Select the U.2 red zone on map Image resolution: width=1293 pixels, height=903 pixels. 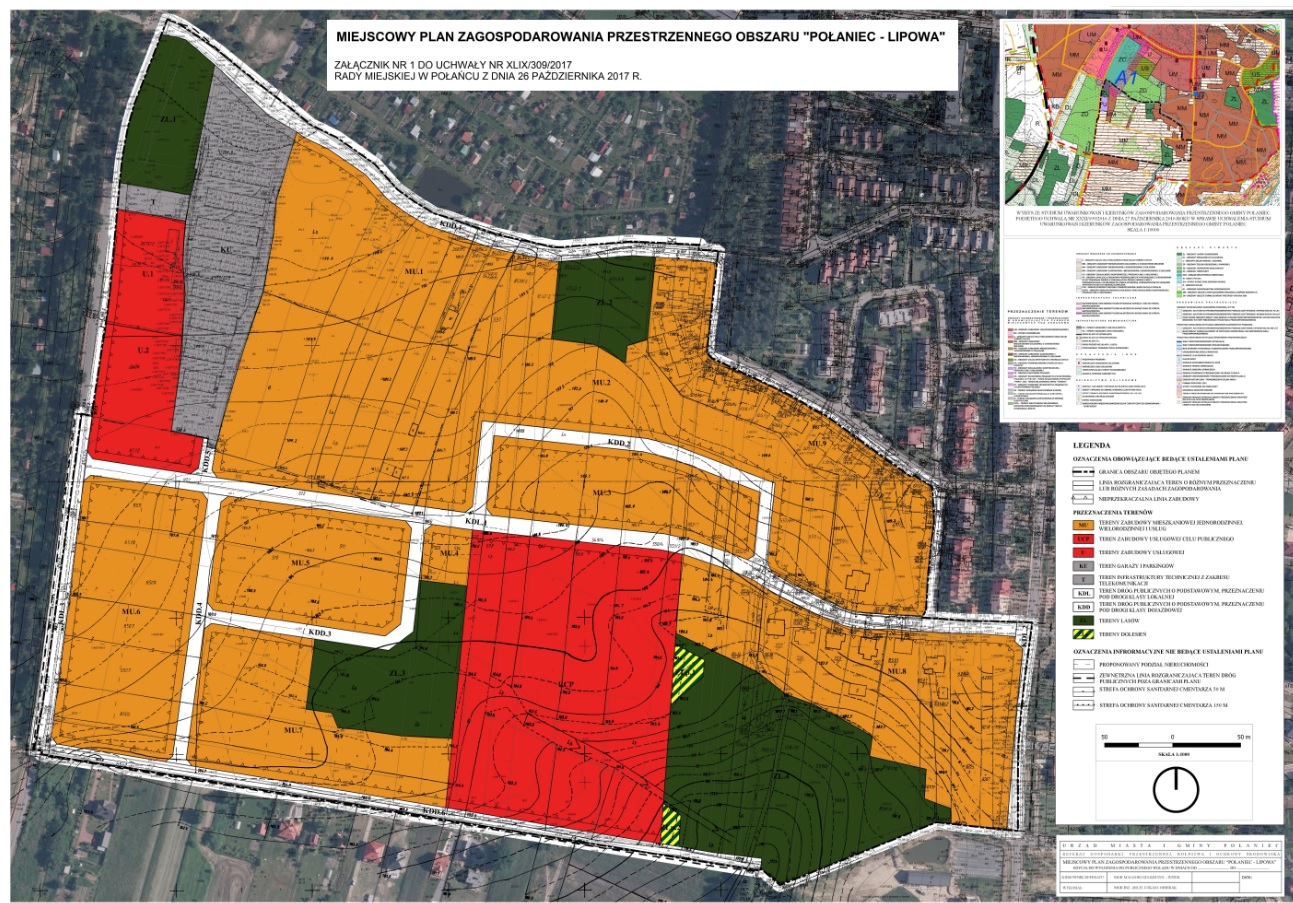(x=142, y=350)
